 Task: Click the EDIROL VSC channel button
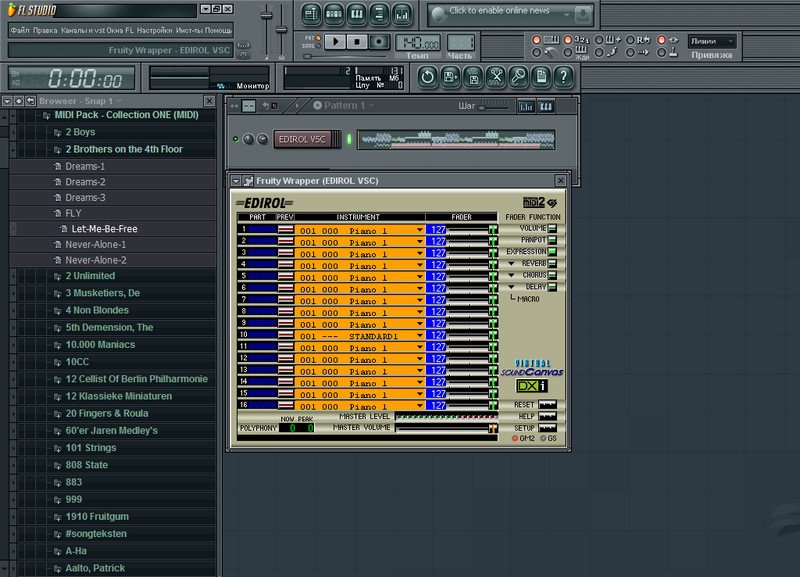click(302, 139)
